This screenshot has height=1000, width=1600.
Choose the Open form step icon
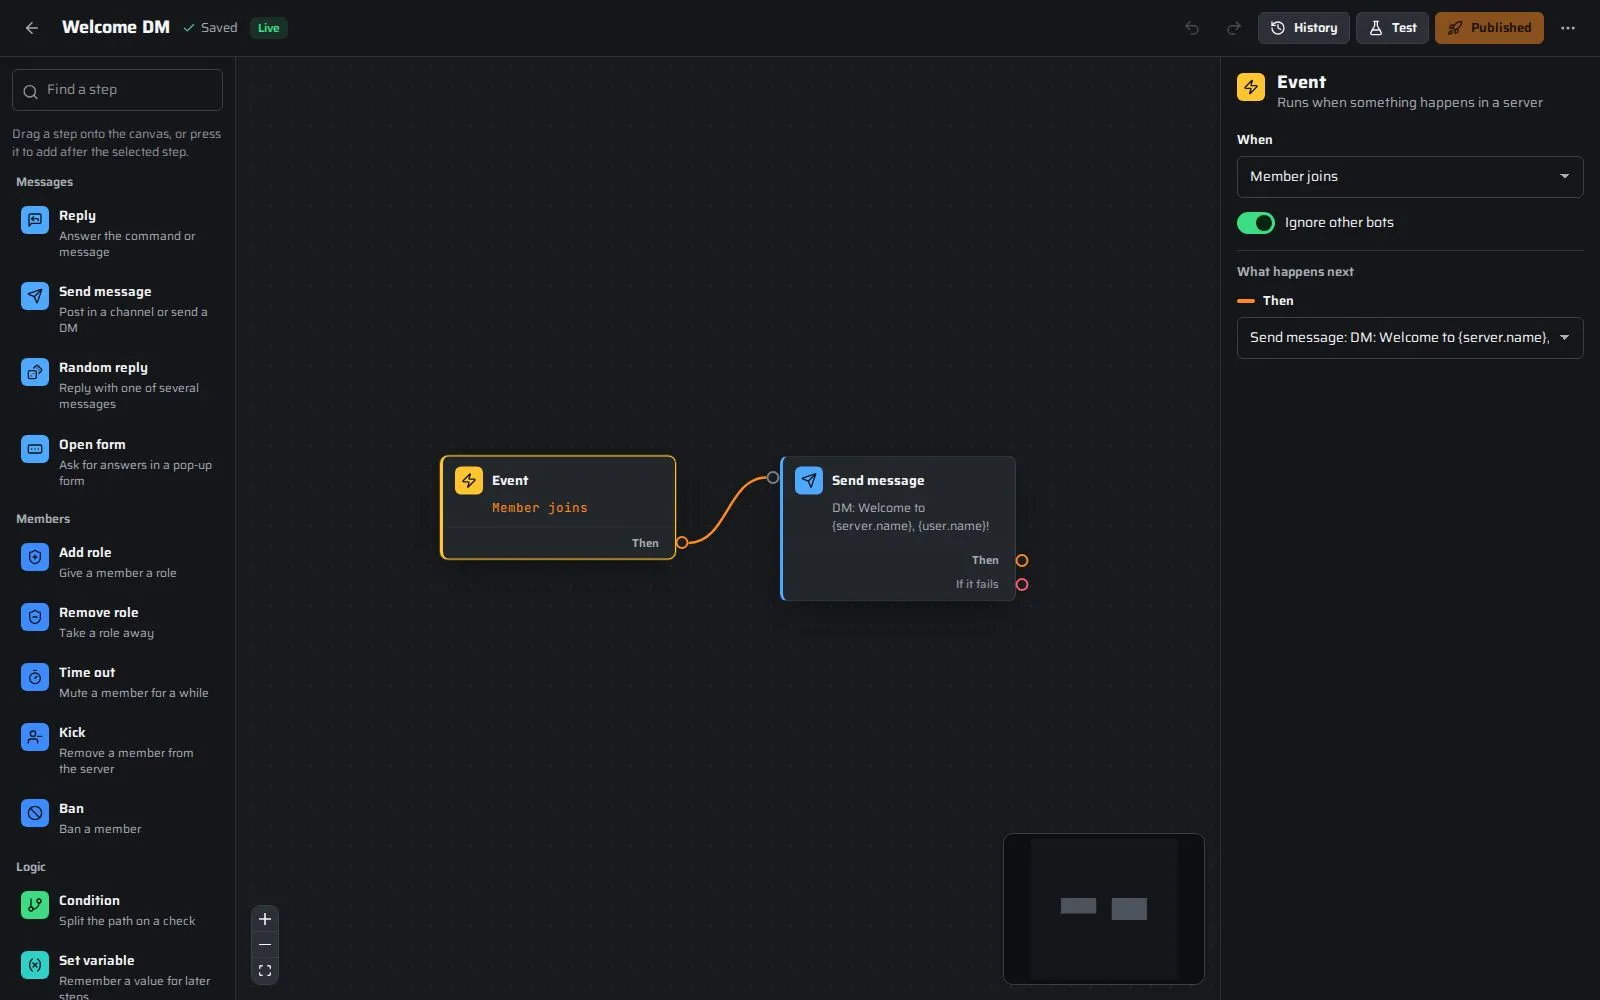click(x=35, y=449)
